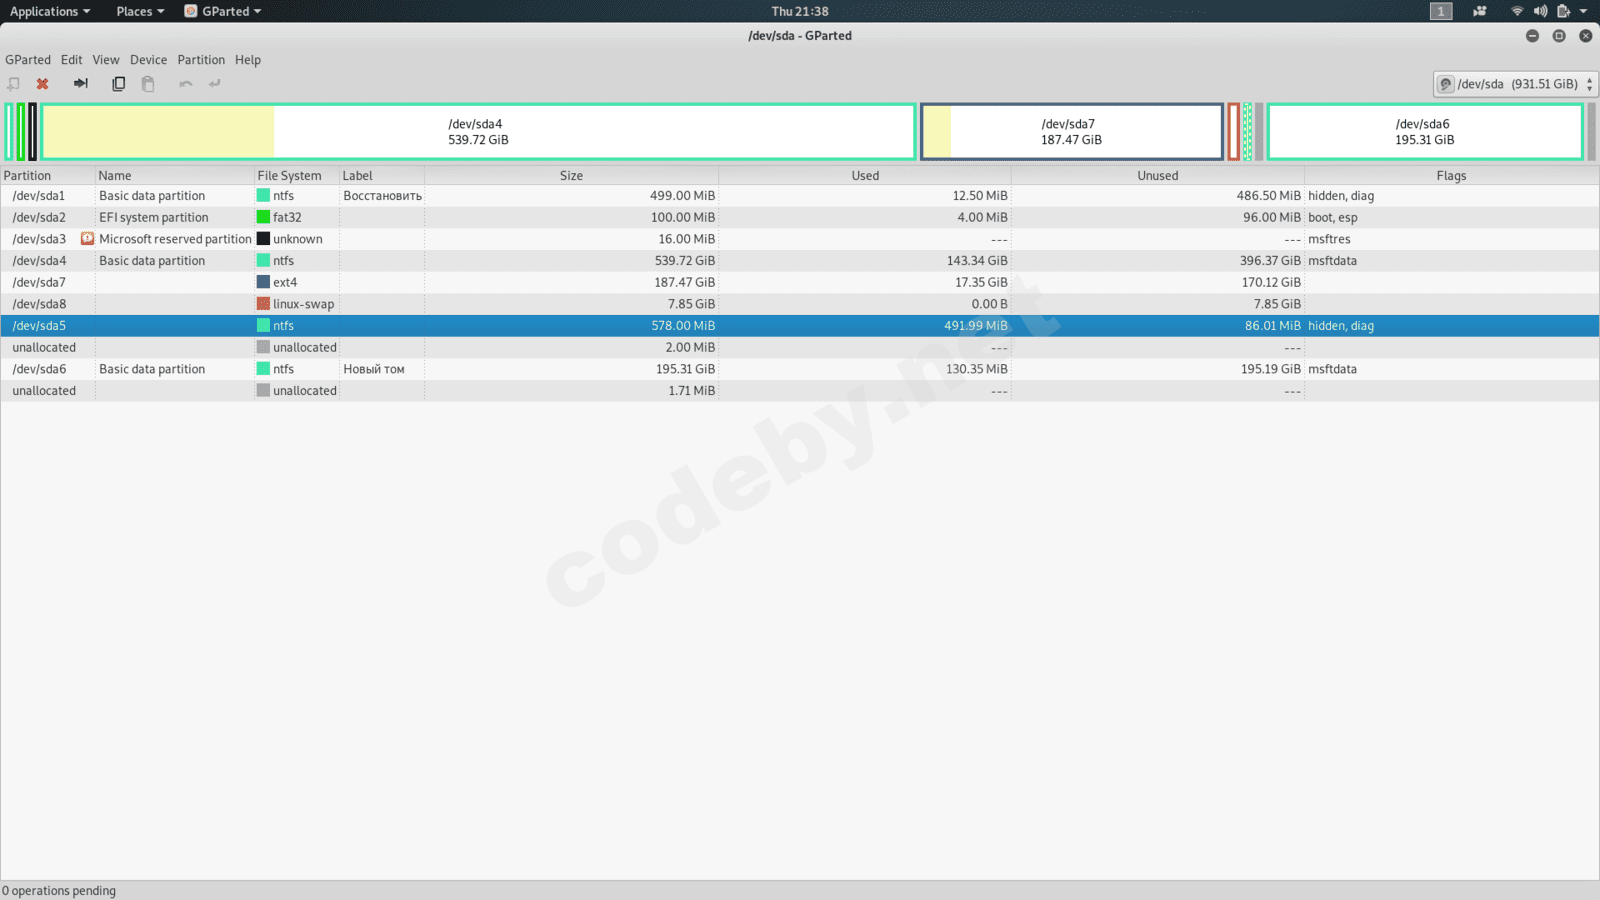Screen dimensions: 1600x900
Task: Click ntfs color swatch in /dev/sda1 row
Action: [x=263, y=196]
